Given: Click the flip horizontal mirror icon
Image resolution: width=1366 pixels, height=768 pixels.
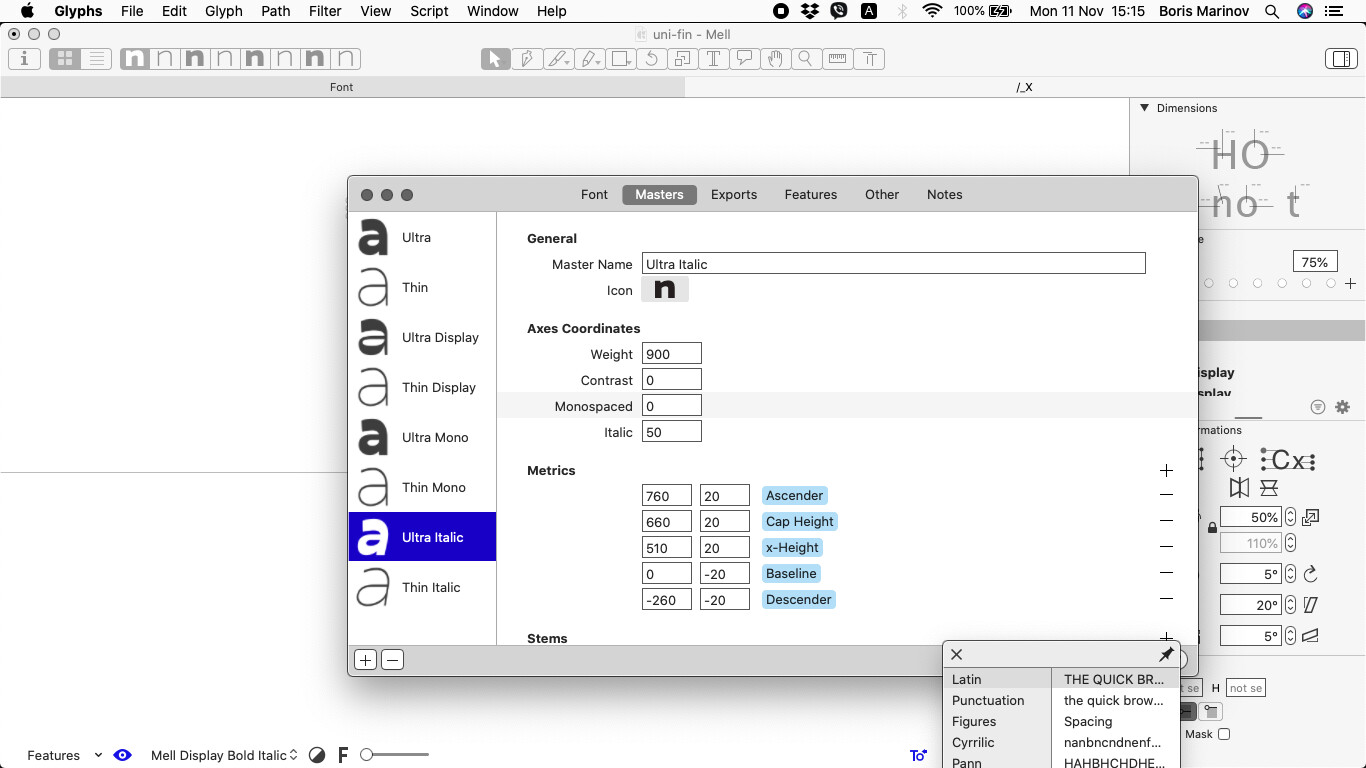Looking at the screenshot, I should [x=1239, y=488].
